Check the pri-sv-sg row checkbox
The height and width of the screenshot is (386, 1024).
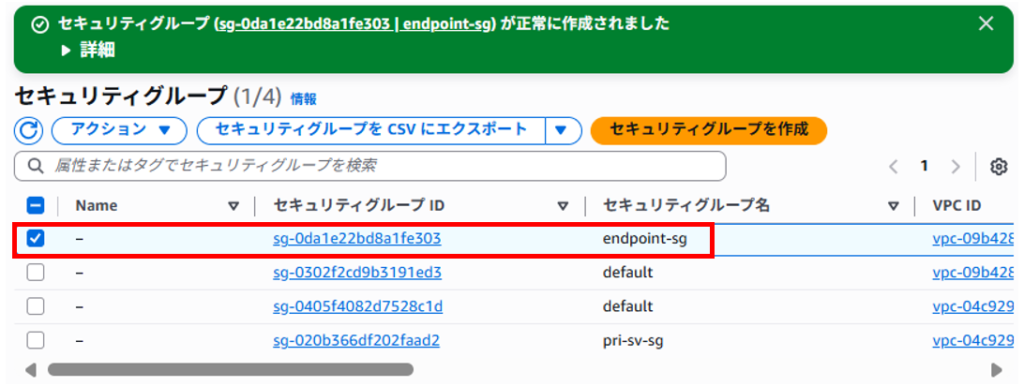click(35, 340)
